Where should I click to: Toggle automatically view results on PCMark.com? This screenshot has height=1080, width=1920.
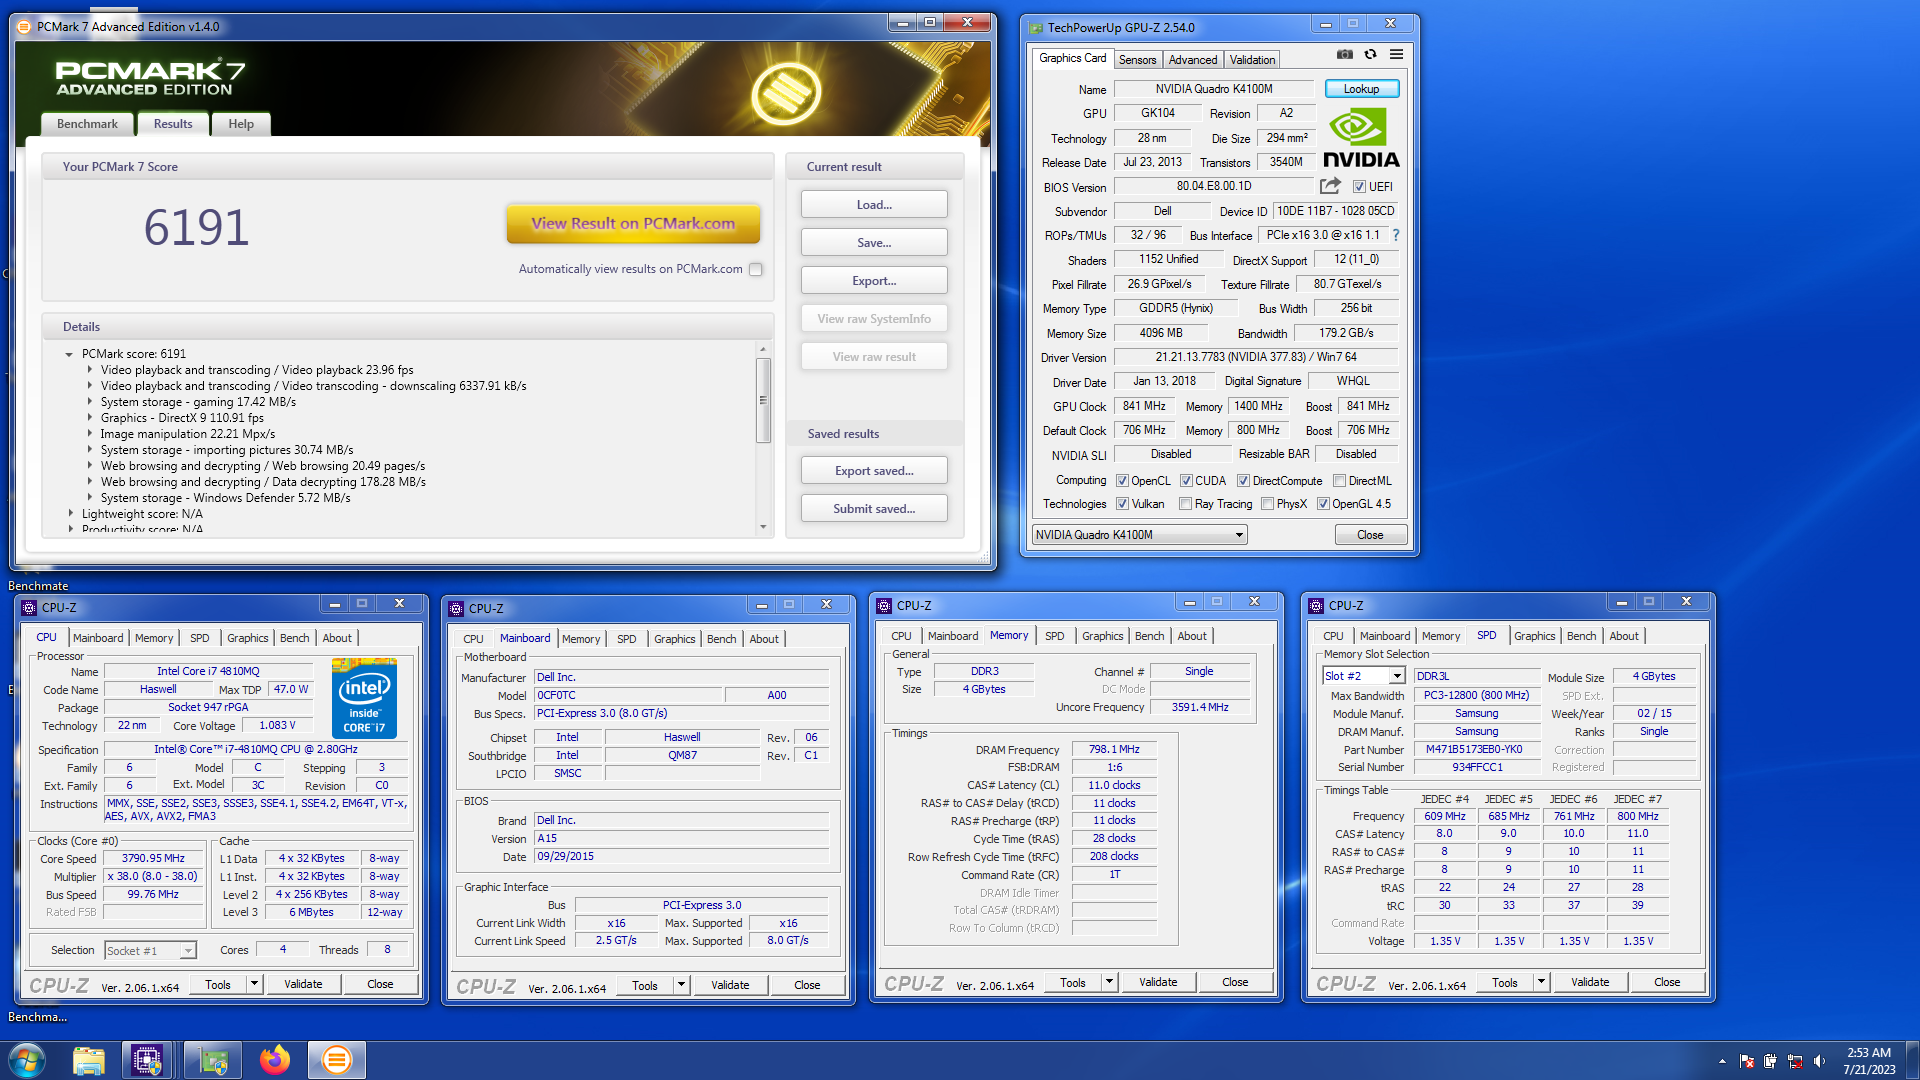tap(756, 269)
